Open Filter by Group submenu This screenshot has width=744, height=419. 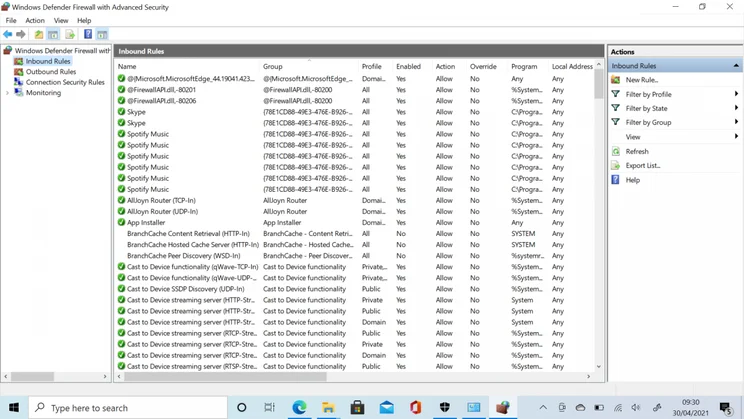click(648, 122)
